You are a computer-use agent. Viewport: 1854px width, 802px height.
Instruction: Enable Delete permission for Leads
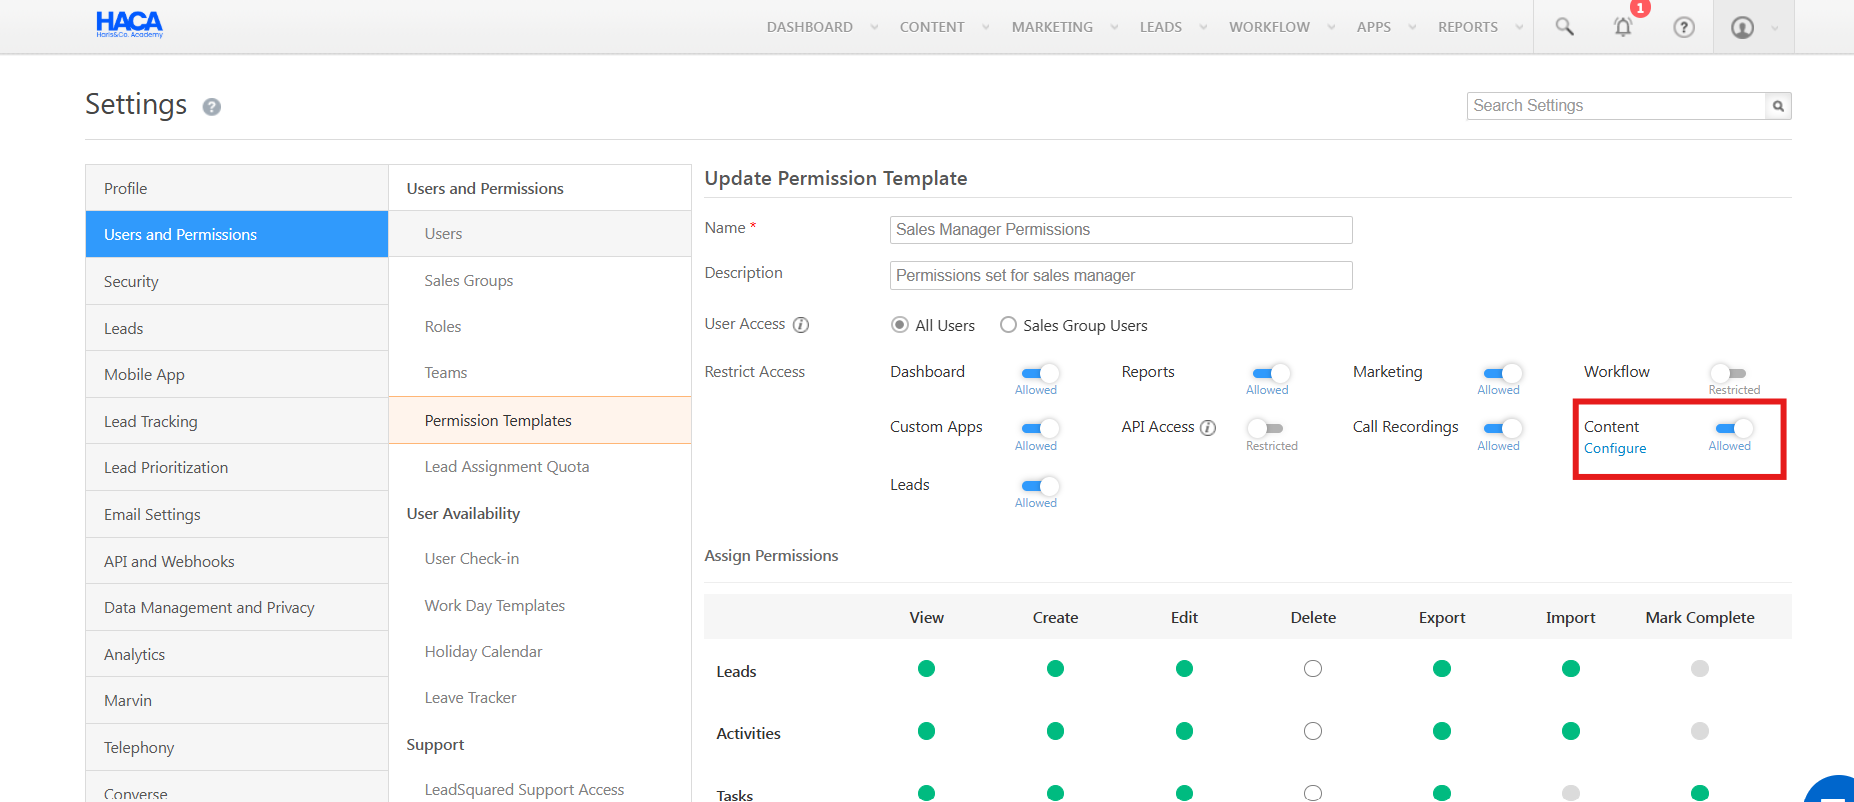click(x=1313, y=669)
